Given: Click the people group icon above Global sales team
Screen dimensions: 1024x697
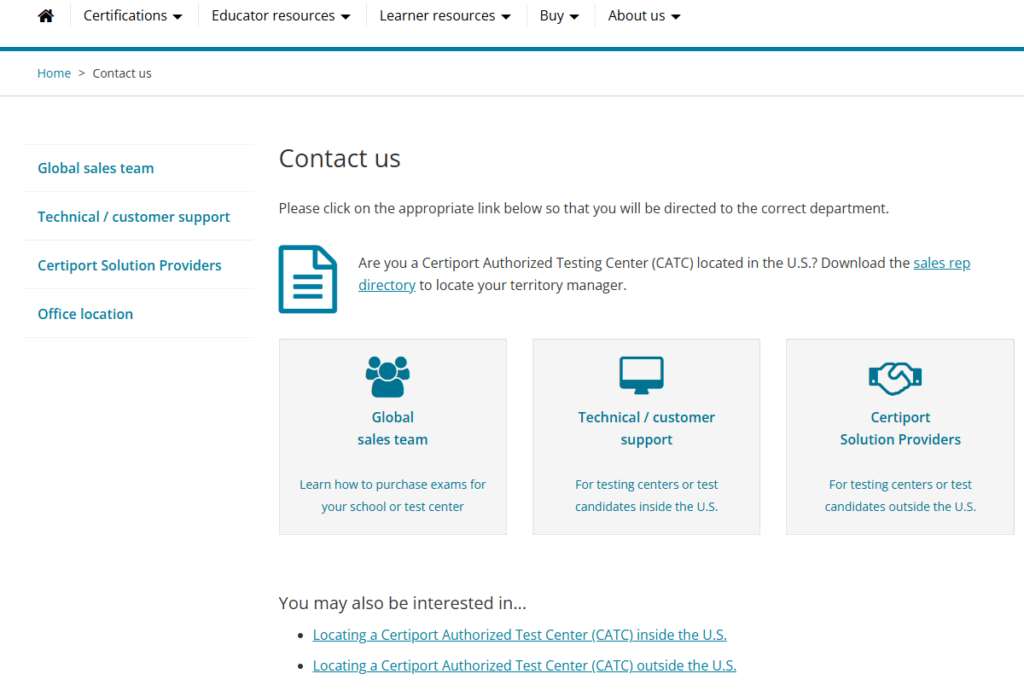Looking at the screenshot, I should click(x=388, y=376).
